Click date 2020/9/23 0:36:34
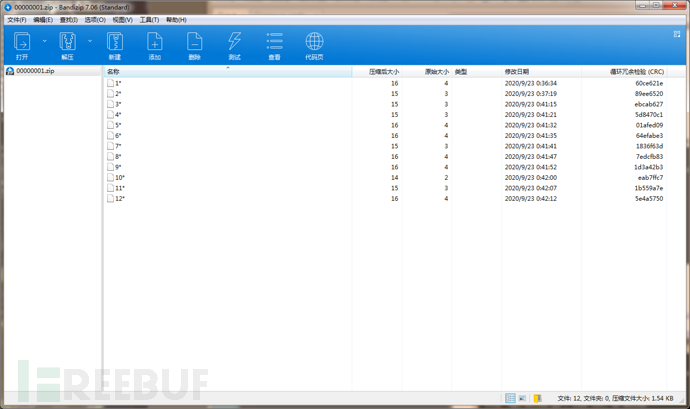This screenshot has height=409, width=690. [531, 83]
